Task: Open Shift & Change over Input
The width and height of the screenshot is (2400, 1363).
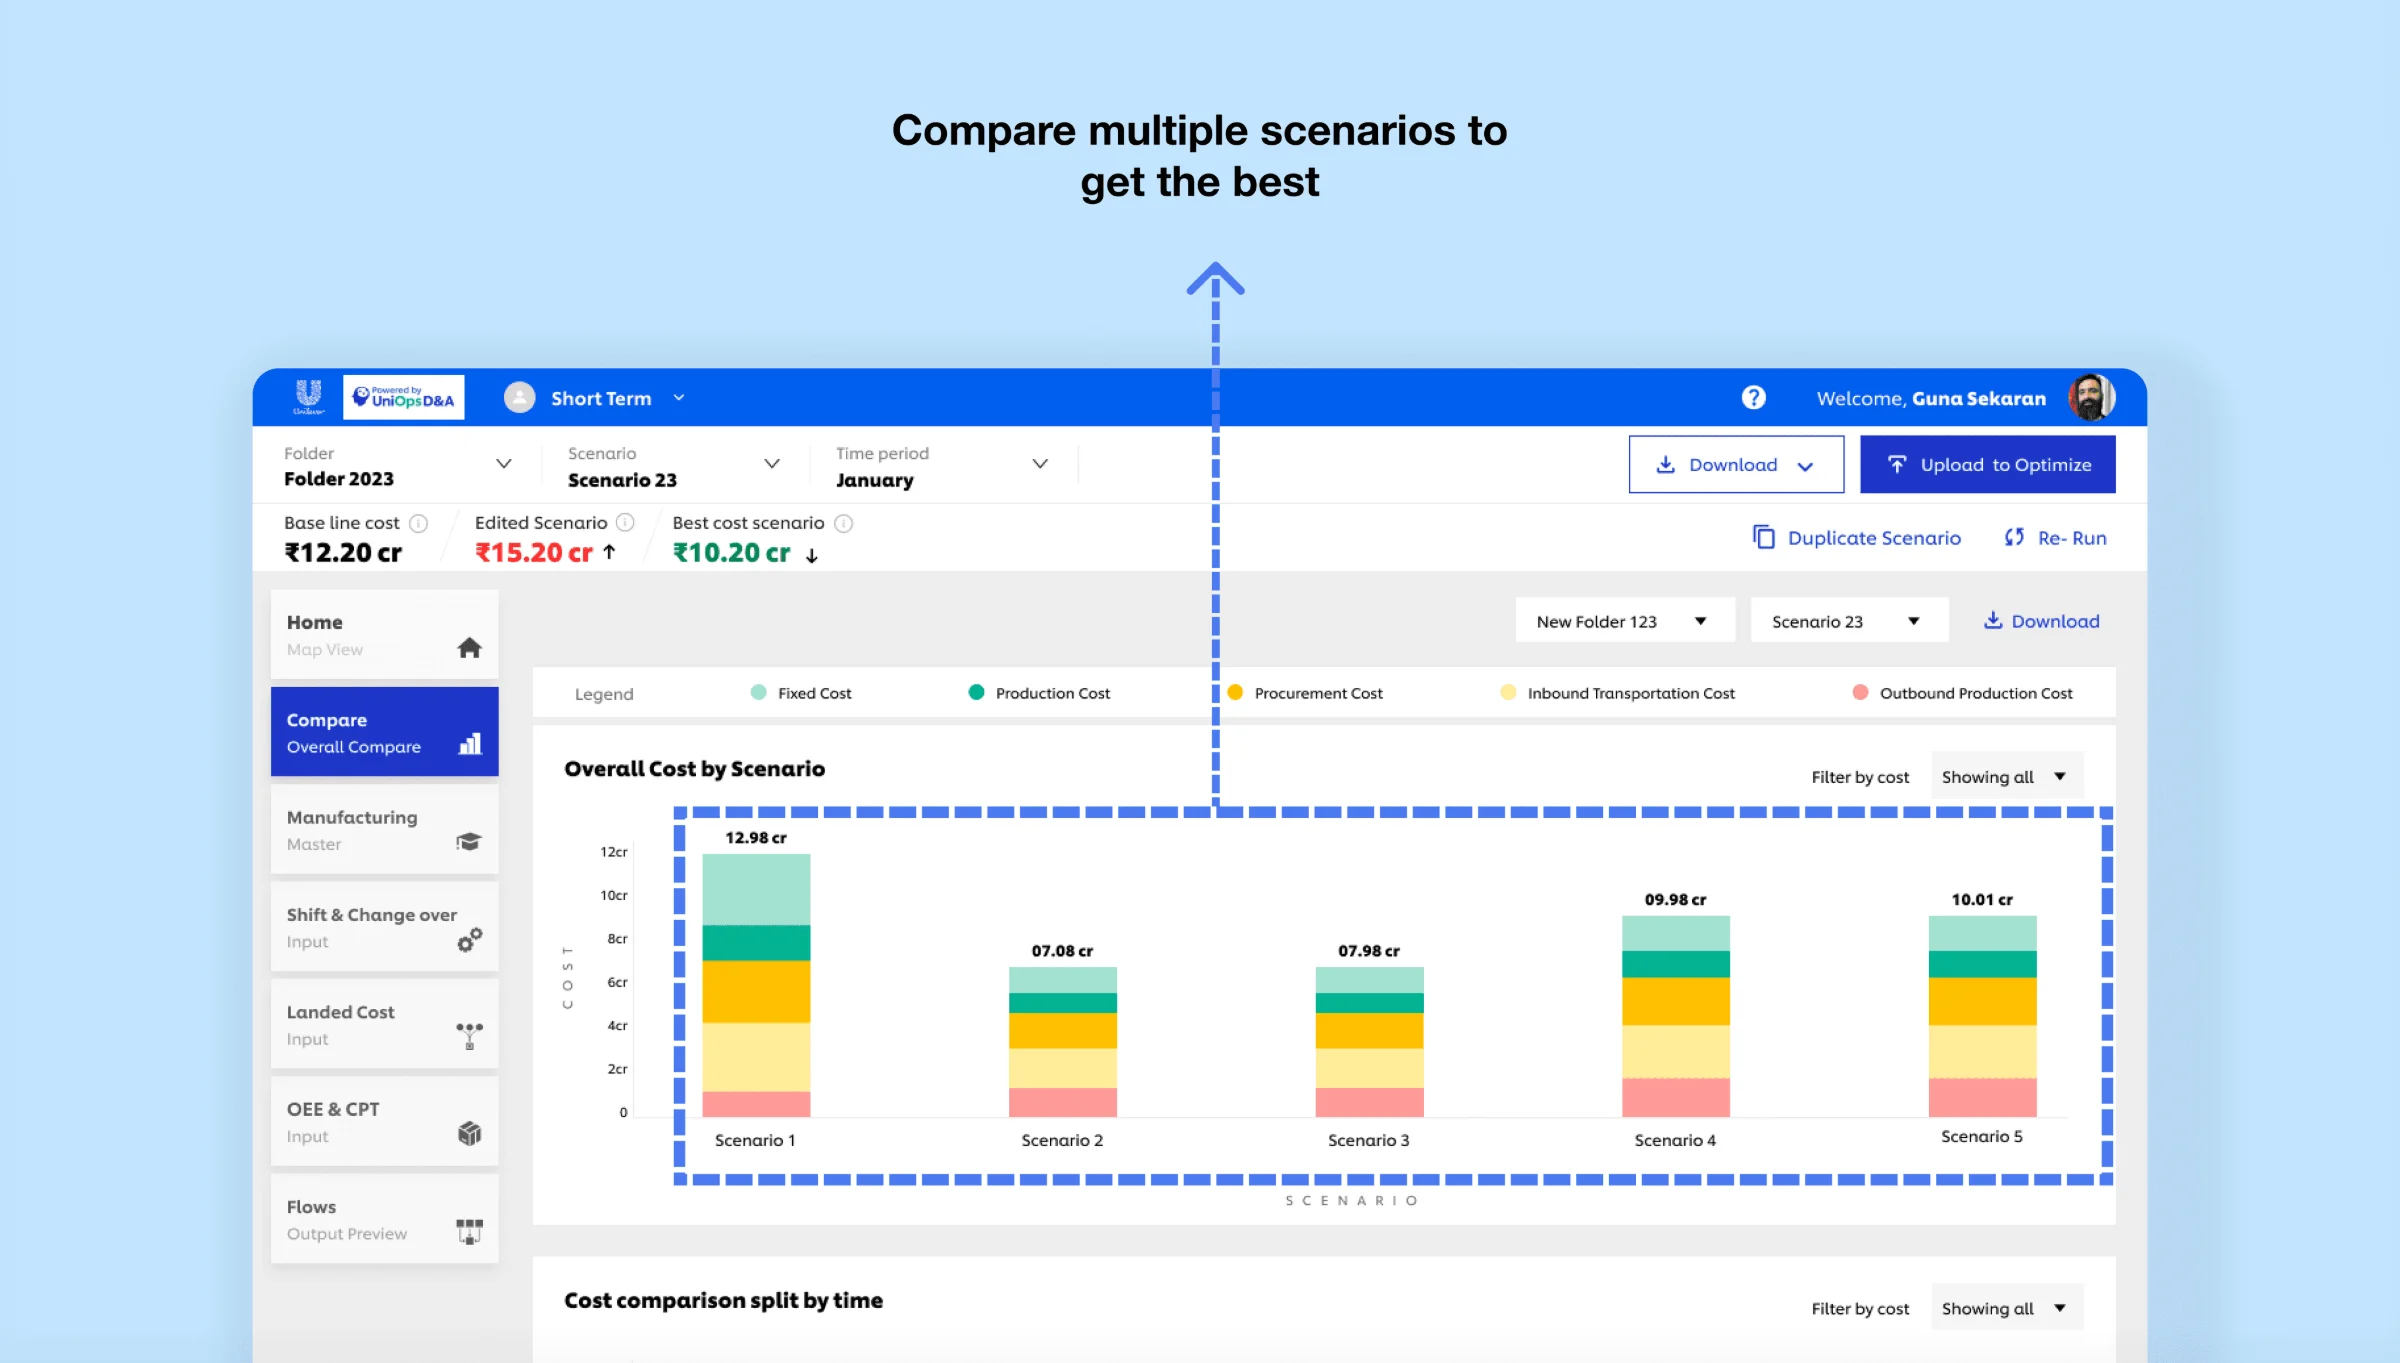Action: 384,927
